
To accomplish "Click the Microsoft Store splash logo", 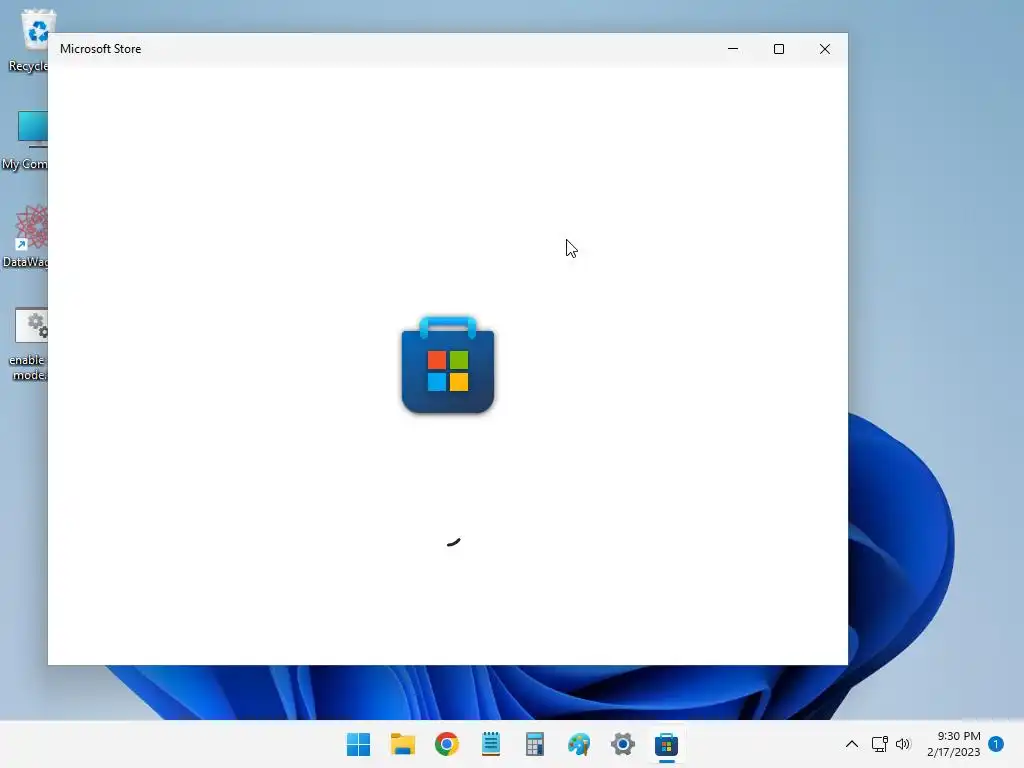I will click(x=448, y=364).
